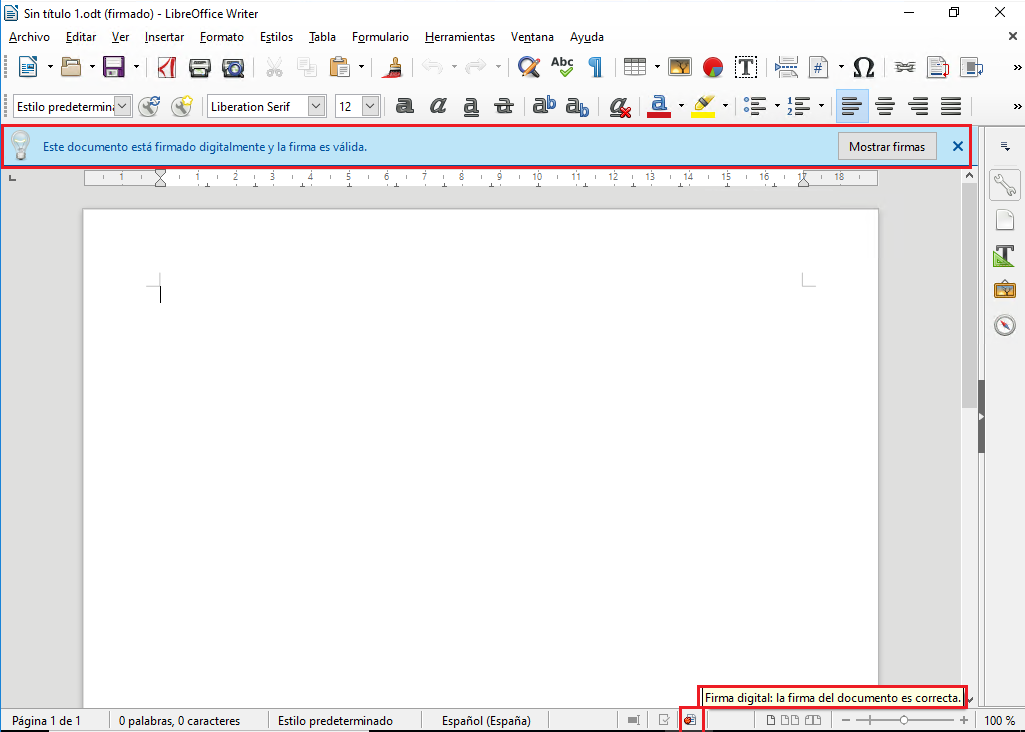1025x732 pixels.
Task: Open the font size dropdown
Action: point(370,106)
